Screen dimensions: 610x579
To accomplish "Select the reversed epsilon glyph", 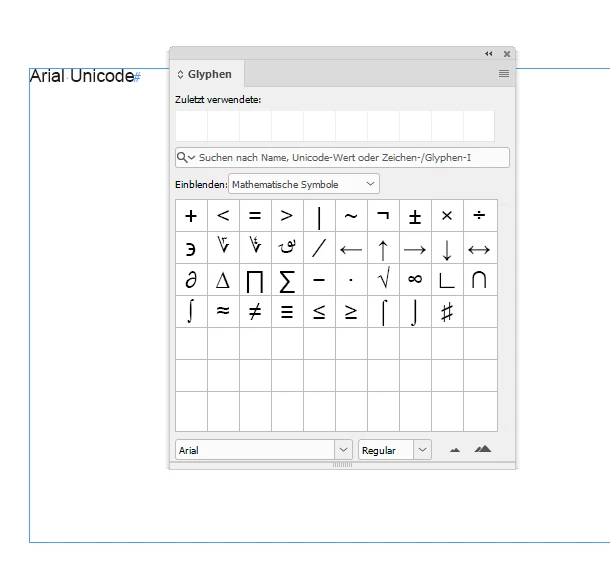I will 191,248.
